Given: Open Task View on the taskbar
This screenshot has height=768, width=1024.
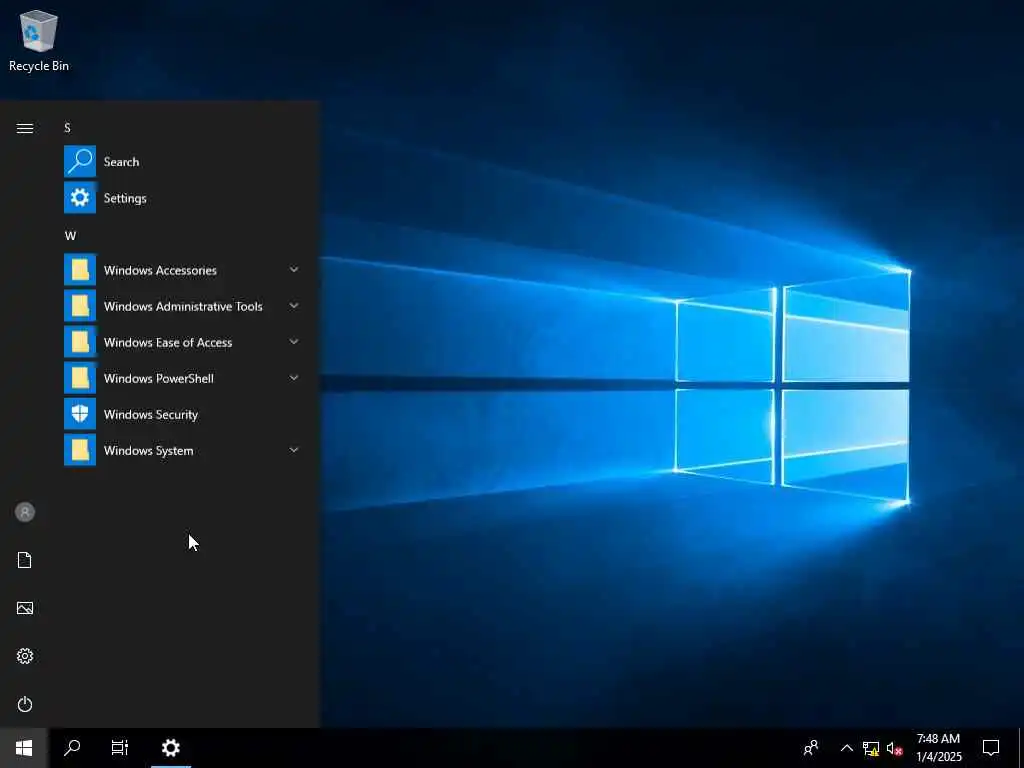Looking at the screenshot, I should pyautogui.click(x=120, y=748).
